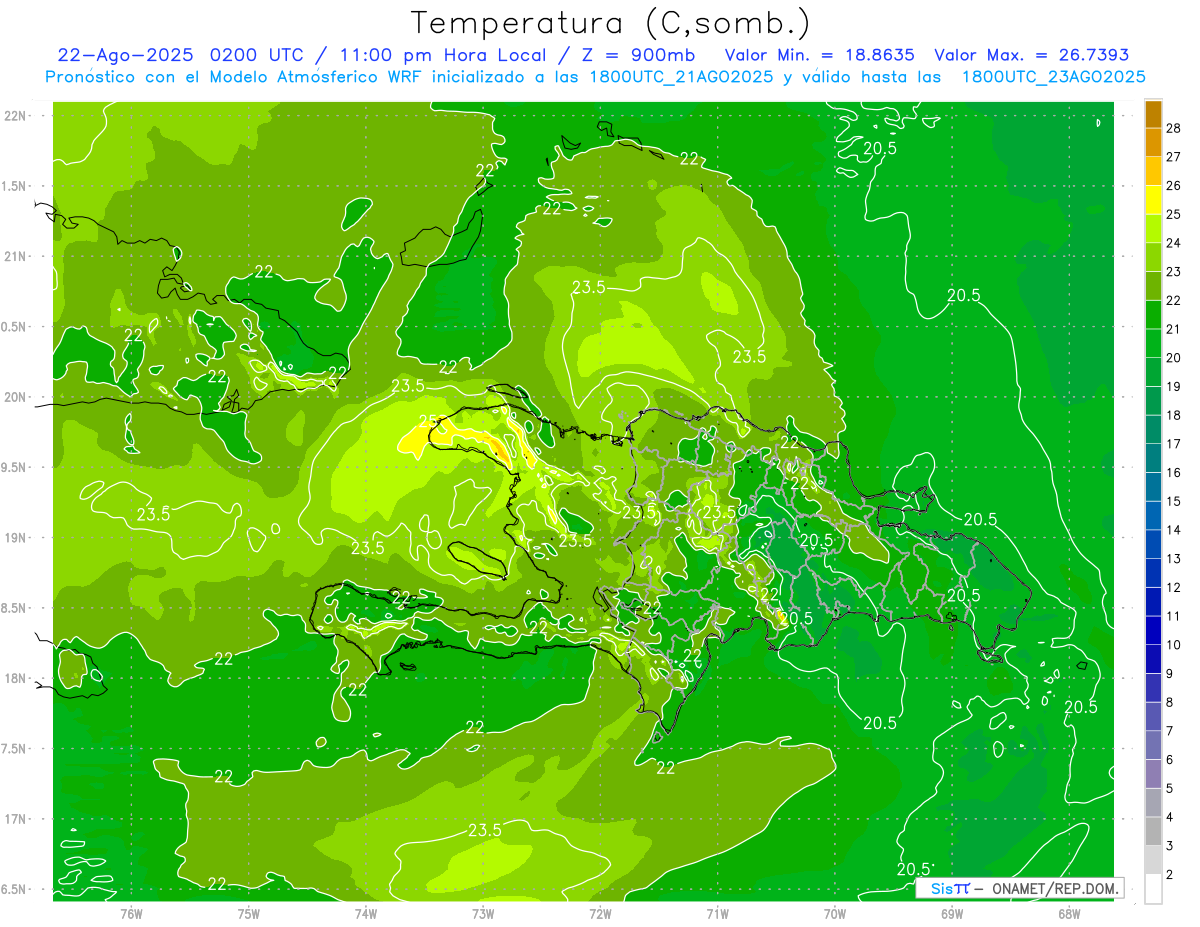Click the 22N latitude axis label
The height and width of the screenshot is (927, 1200).
(x=14, y=116)
